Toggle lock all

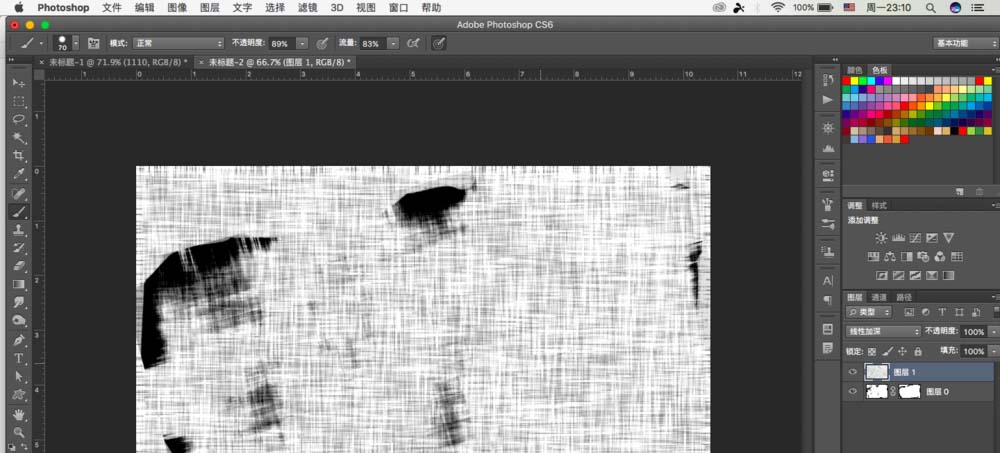[918, 352]
